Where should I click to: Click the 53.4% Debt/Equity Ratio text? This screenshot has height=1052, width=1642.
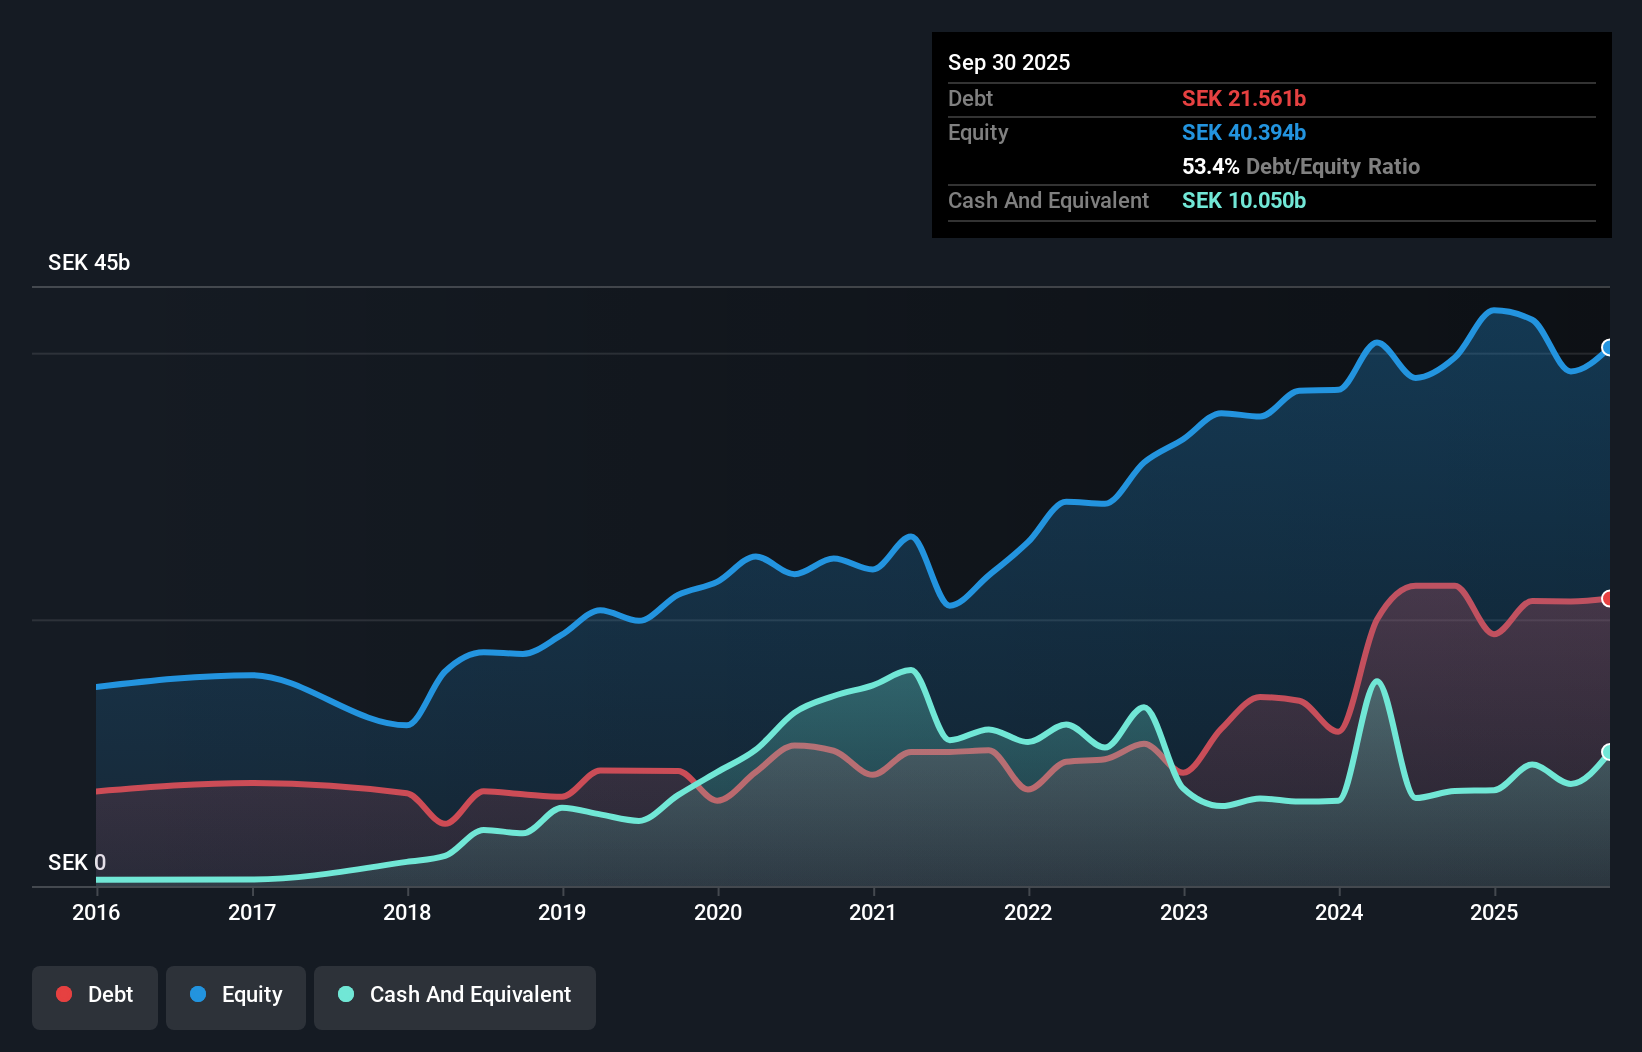point(1301,166)
